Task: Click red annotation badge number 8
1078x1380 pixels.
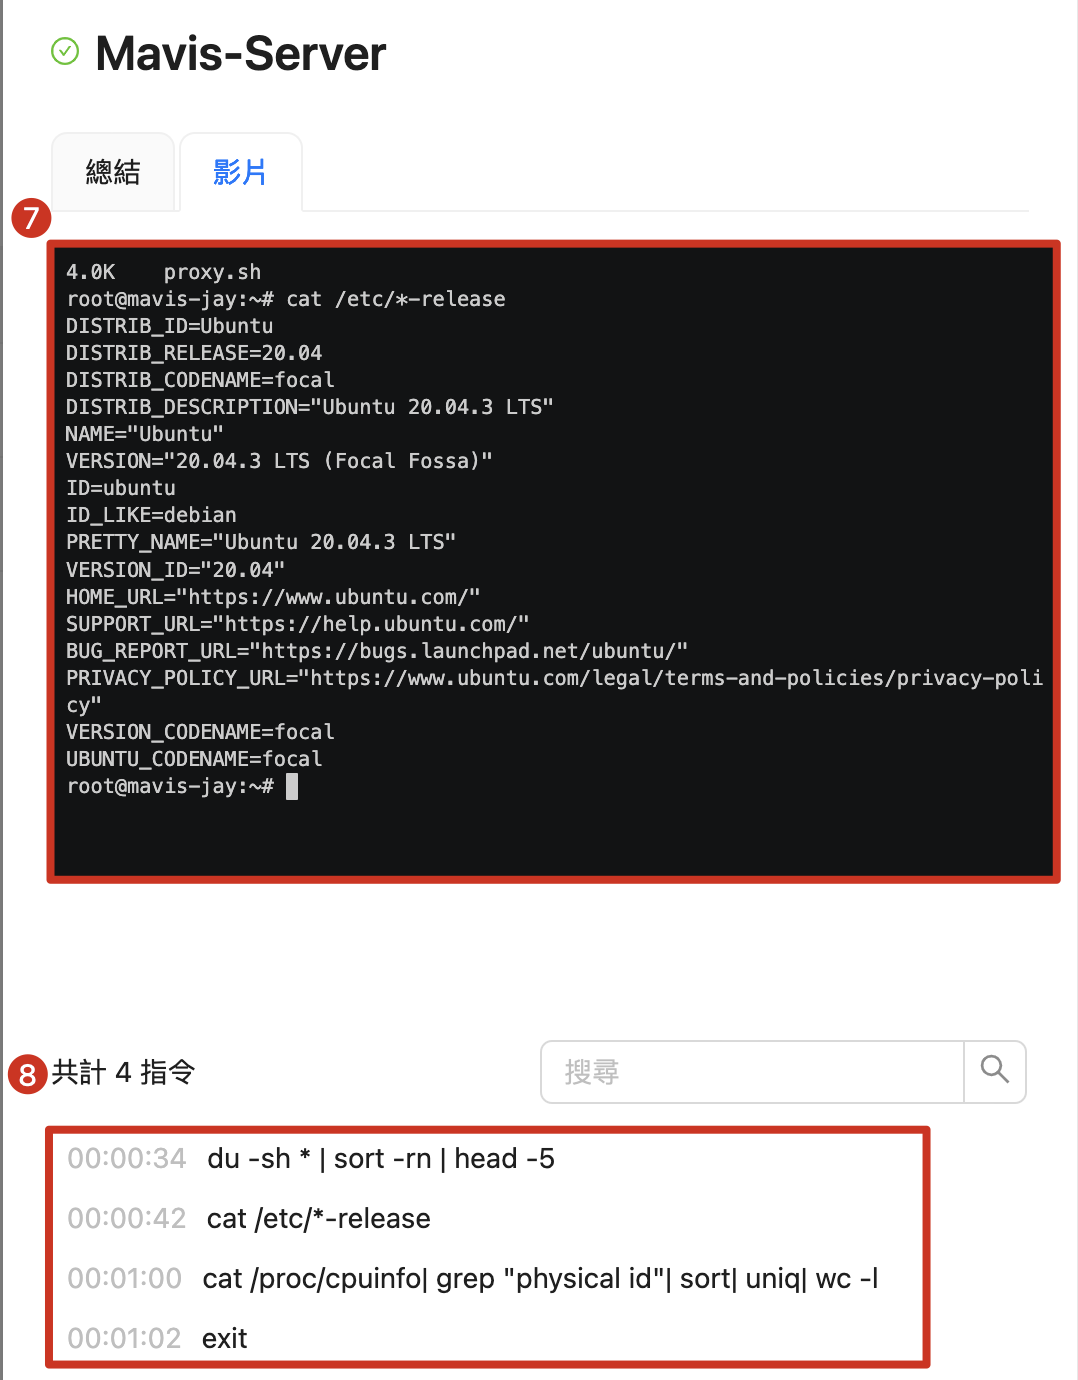Action: (x=27, y=1074)
